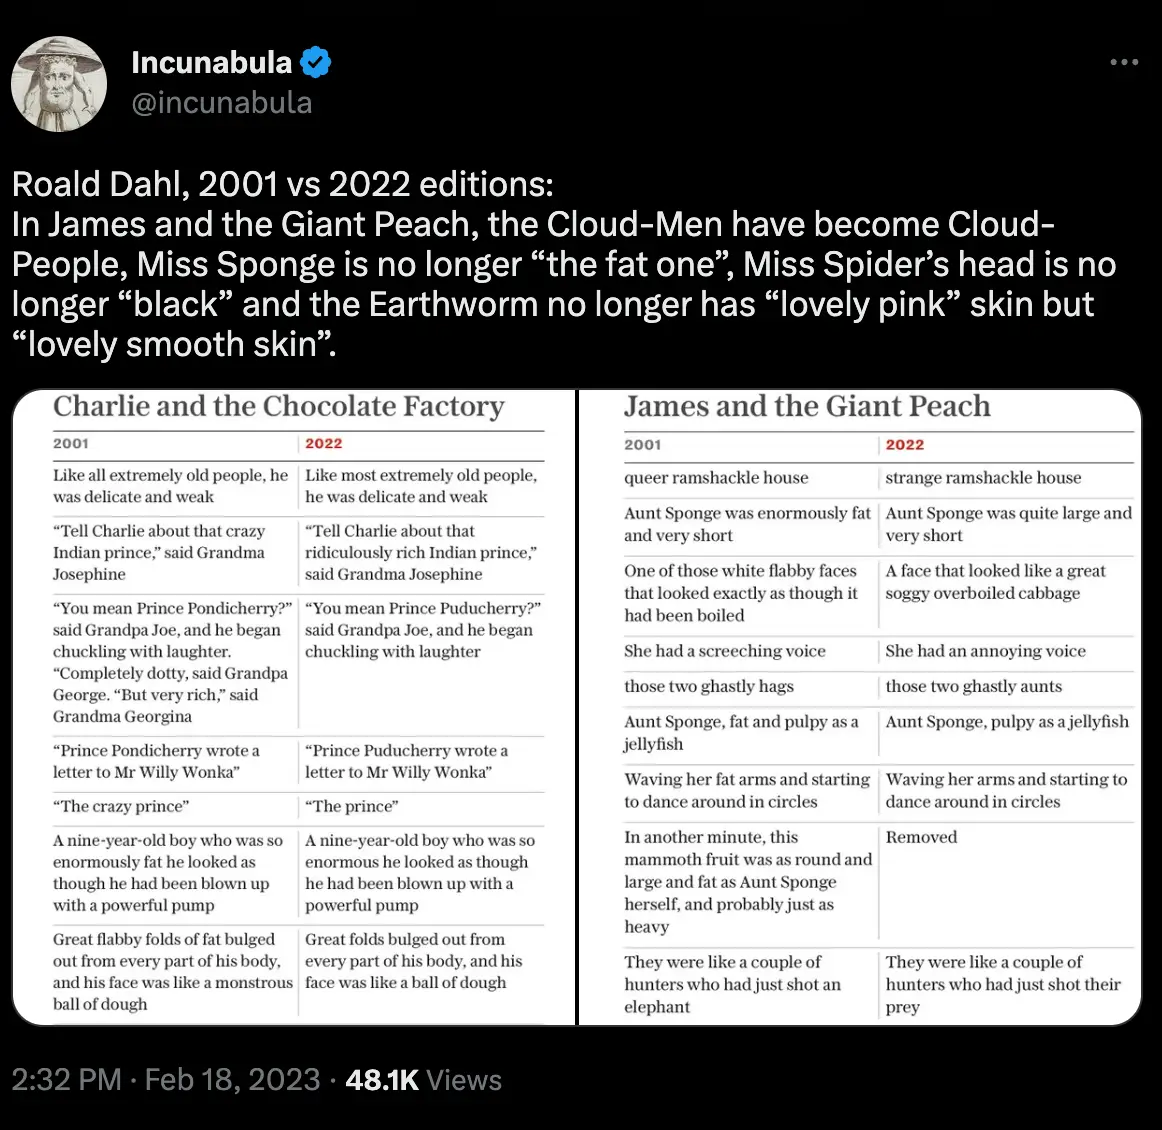Screen dimensions: 1162x1130
Task: Click the @incunabula handle
Action: click(x=222, y=102)
